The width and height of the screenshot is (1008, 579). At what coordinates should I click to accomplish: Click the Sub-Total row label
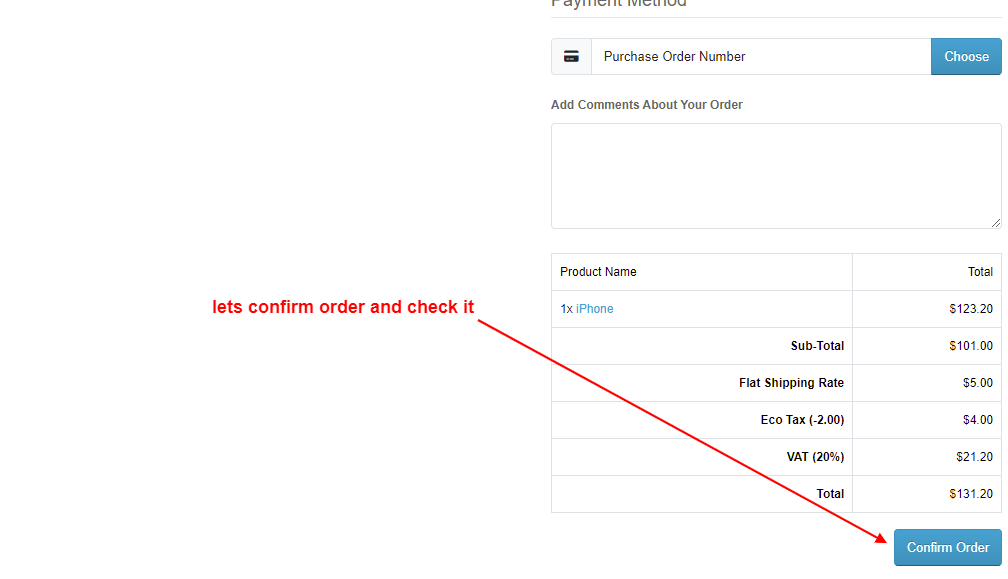point(817,346)
